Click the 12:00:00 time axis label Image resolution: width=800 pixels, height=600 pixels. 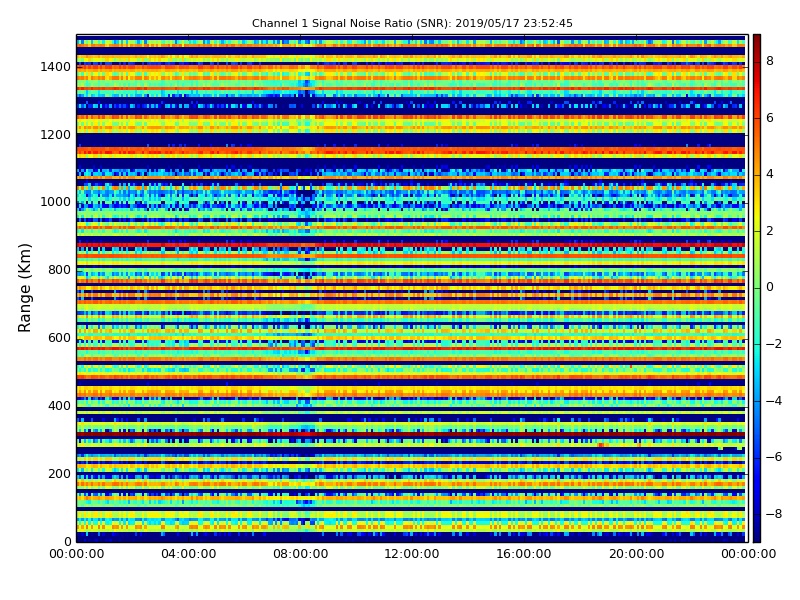coord(412,554)
